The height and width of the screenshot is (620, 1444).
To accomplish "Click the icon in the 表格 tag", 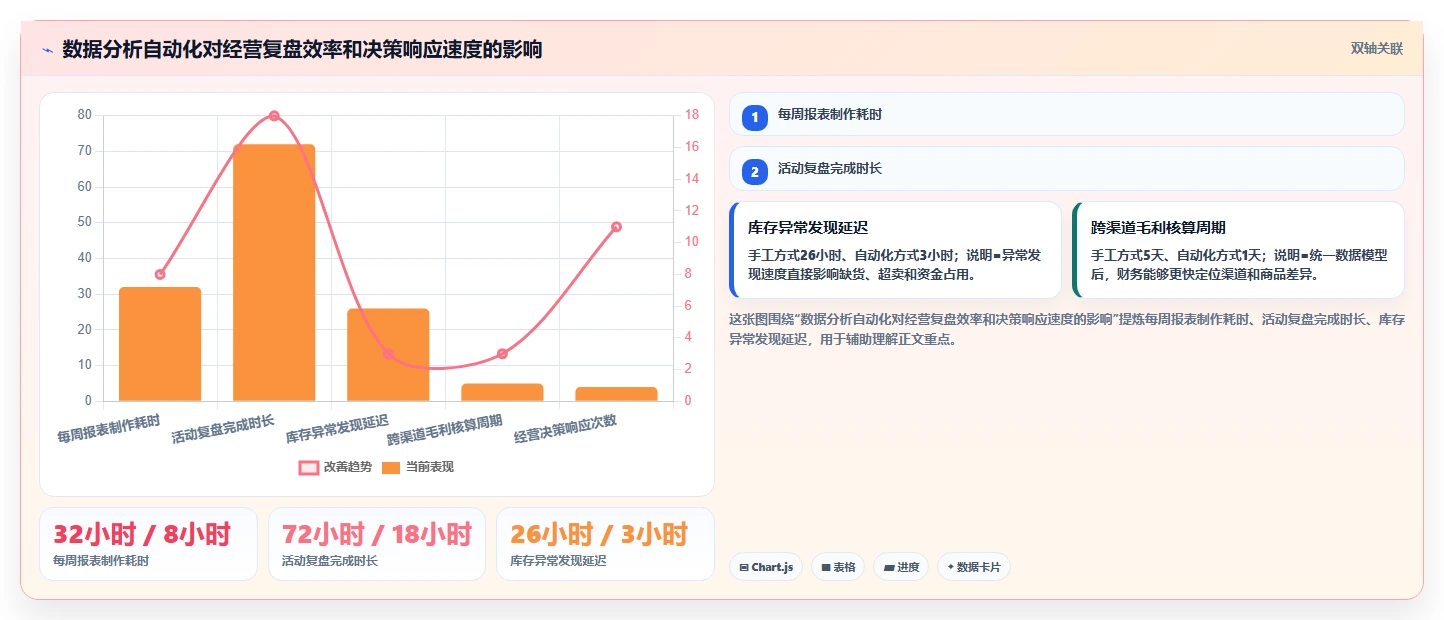I will tap(826, 568).
